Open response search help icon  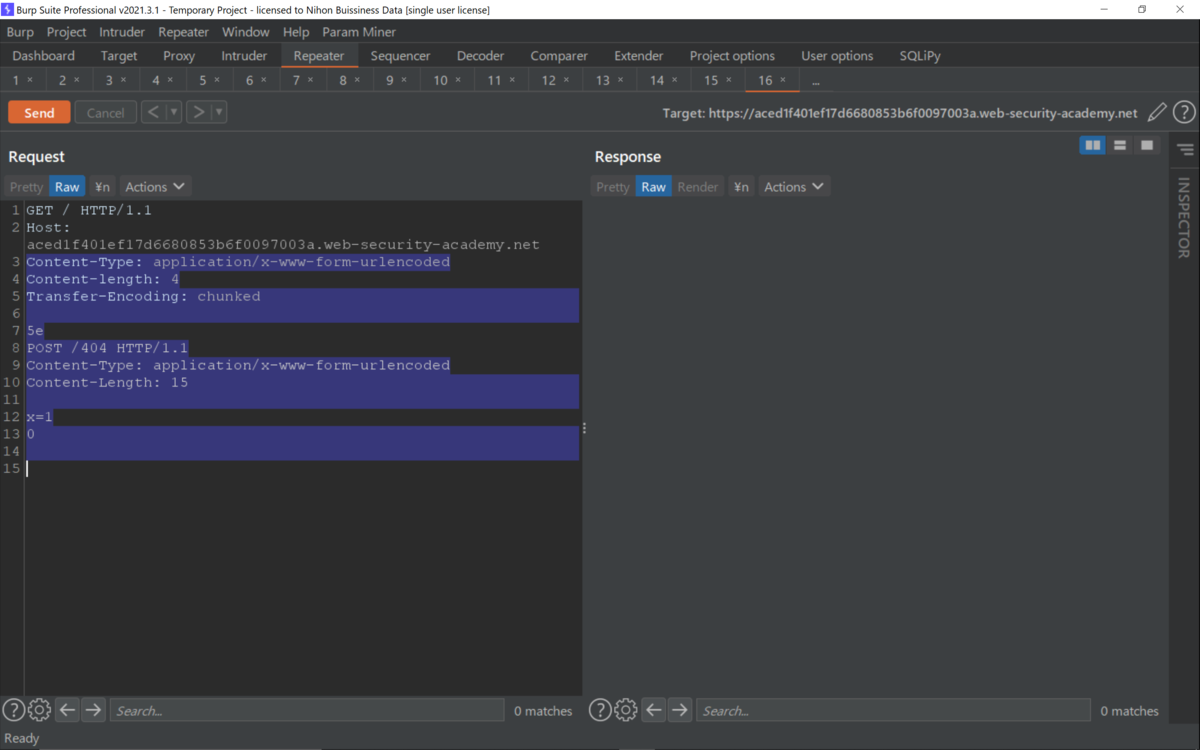[x=600, y=710]
